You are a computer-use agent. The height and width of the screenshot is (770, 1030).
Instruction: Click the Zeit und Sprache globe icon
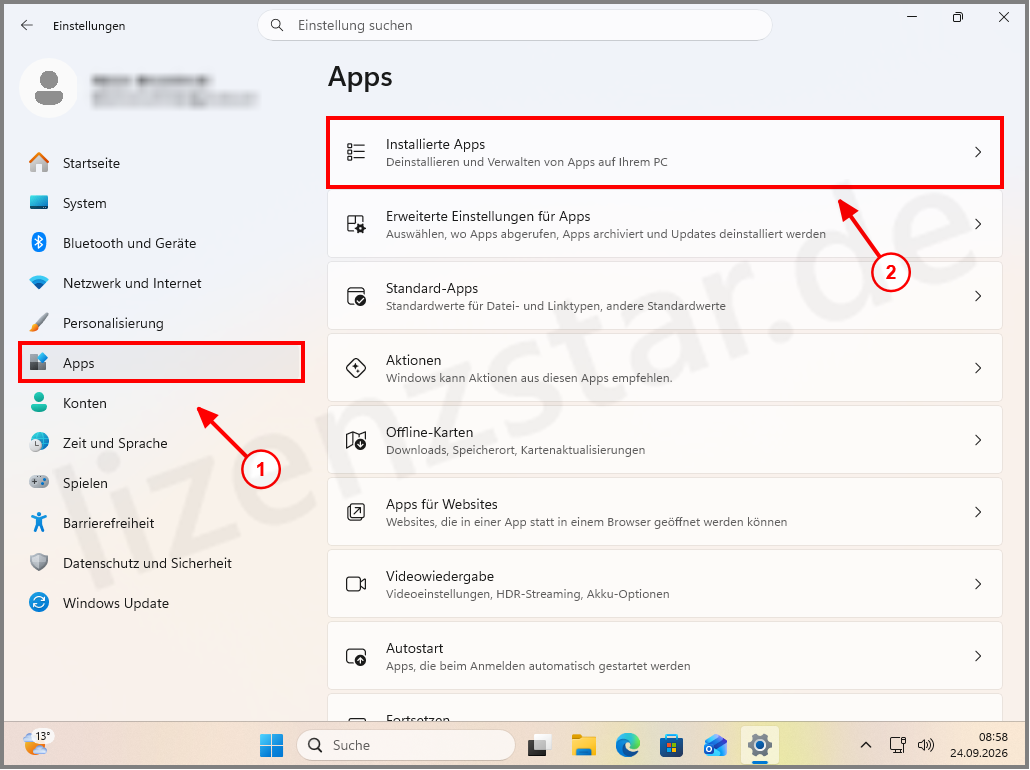[39, 442]
